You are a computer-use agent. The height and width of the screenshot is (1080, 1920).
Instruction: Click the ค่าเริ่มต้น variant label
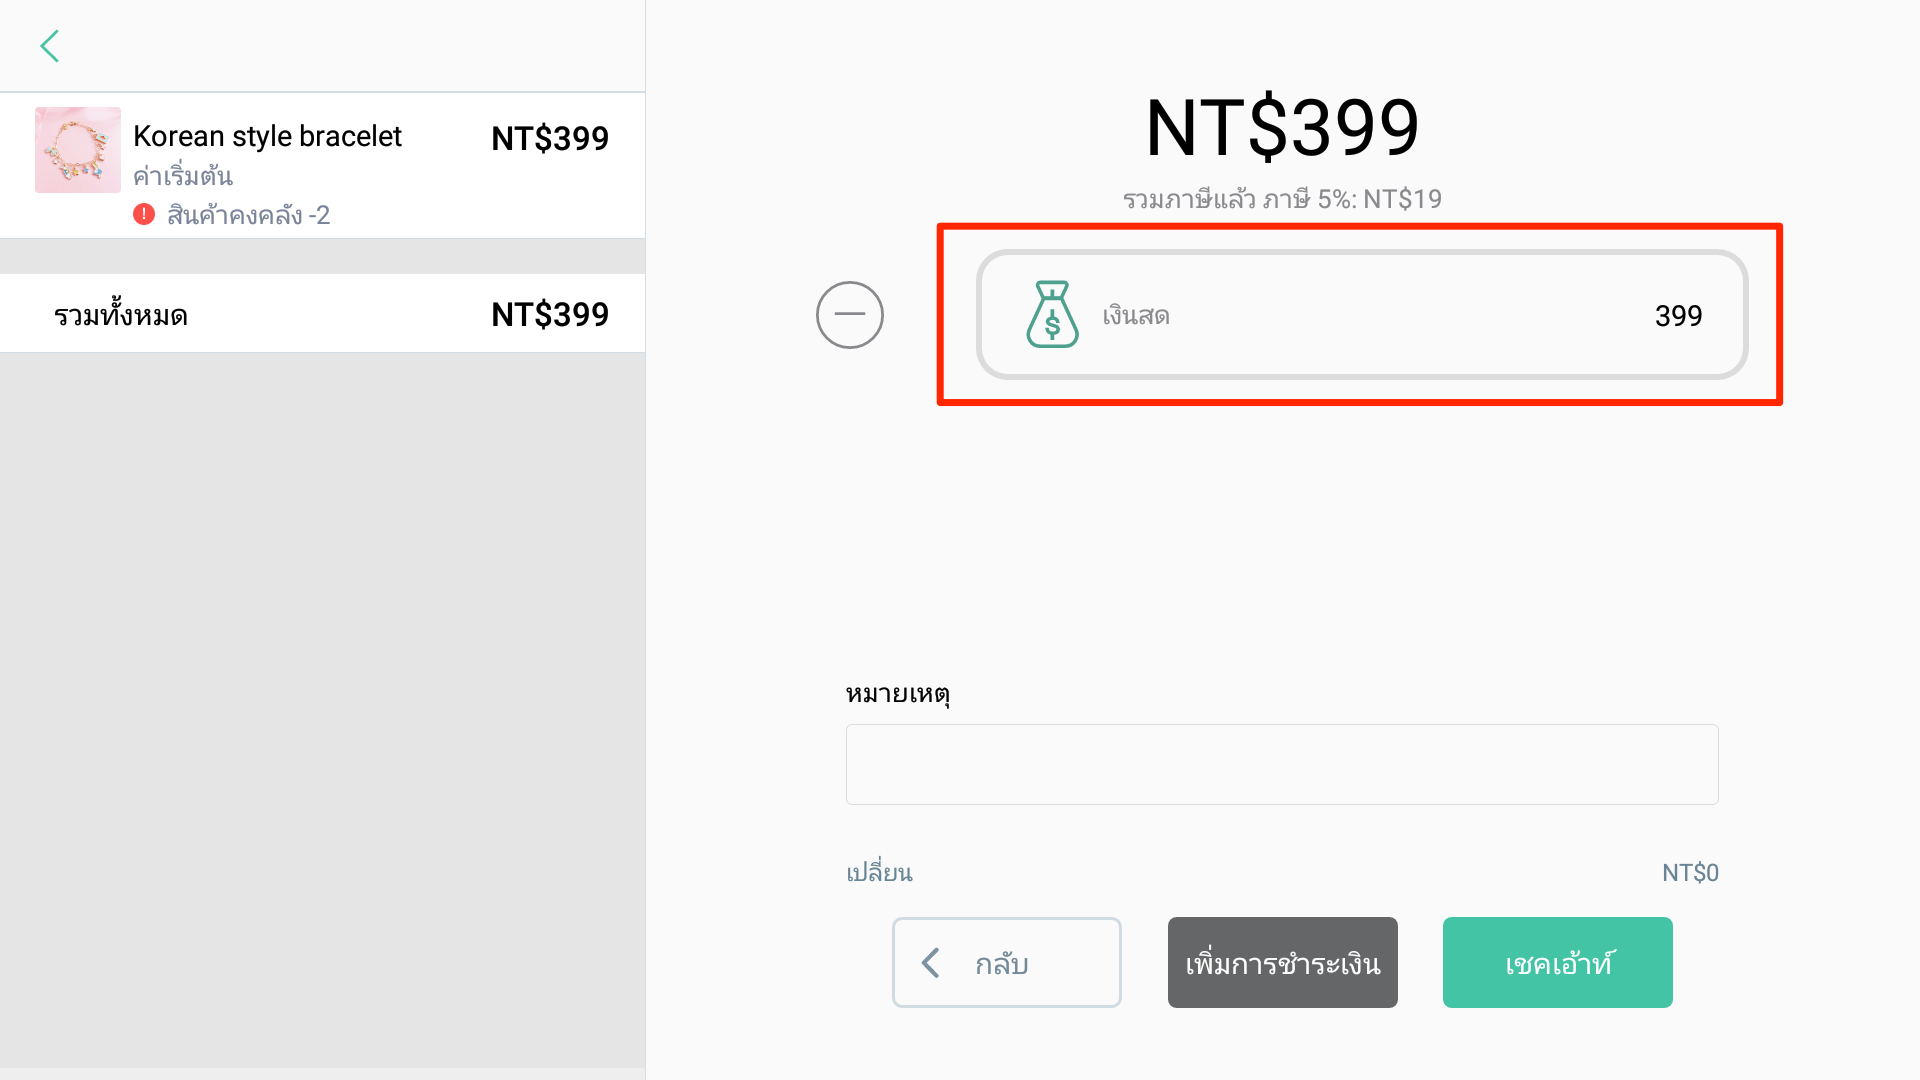point(183,176)
